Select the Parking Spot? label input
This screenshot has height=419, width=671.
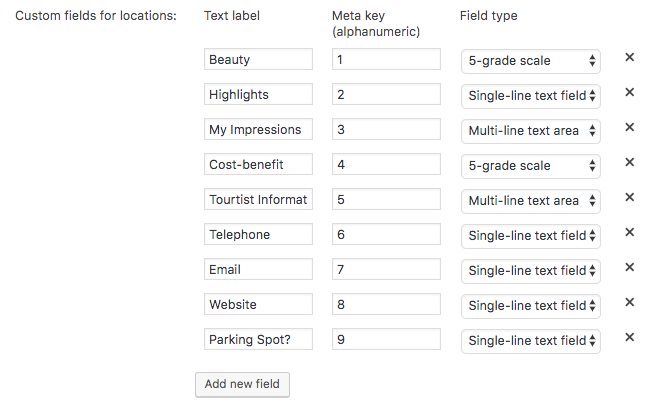[258, 340]
